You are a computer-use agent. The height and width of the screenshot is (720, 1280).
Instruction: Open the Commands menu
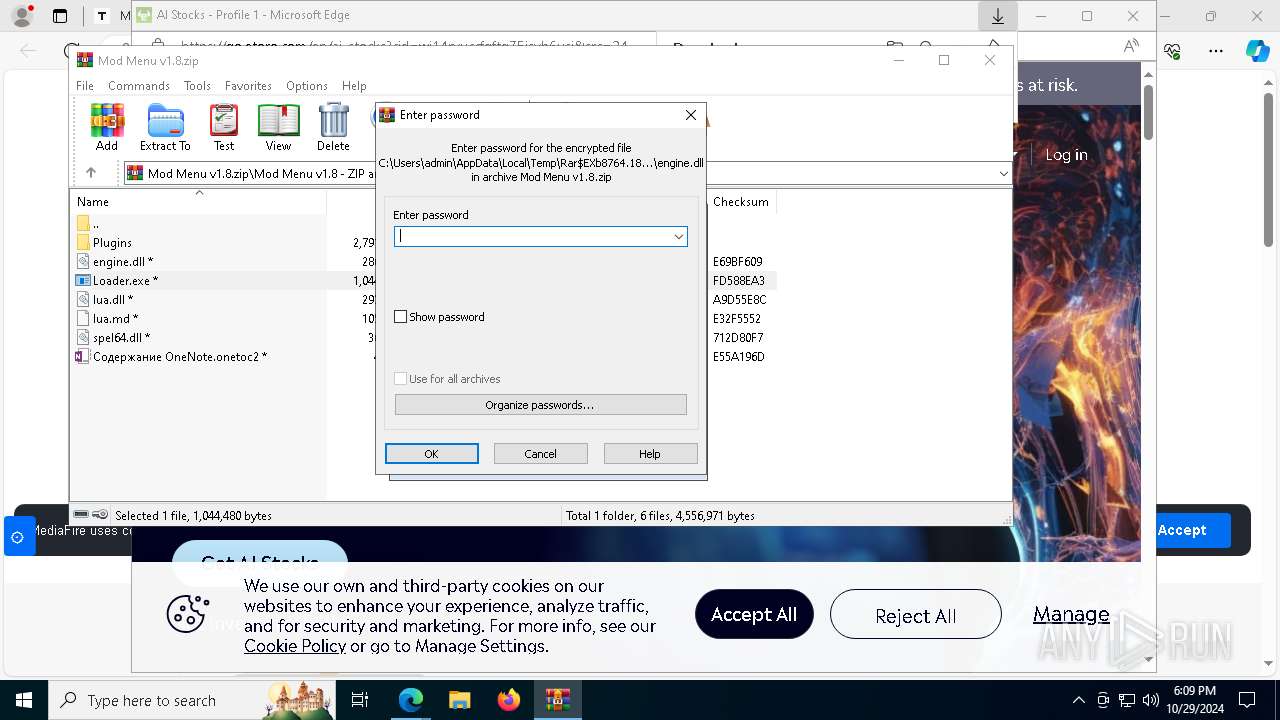139,86
